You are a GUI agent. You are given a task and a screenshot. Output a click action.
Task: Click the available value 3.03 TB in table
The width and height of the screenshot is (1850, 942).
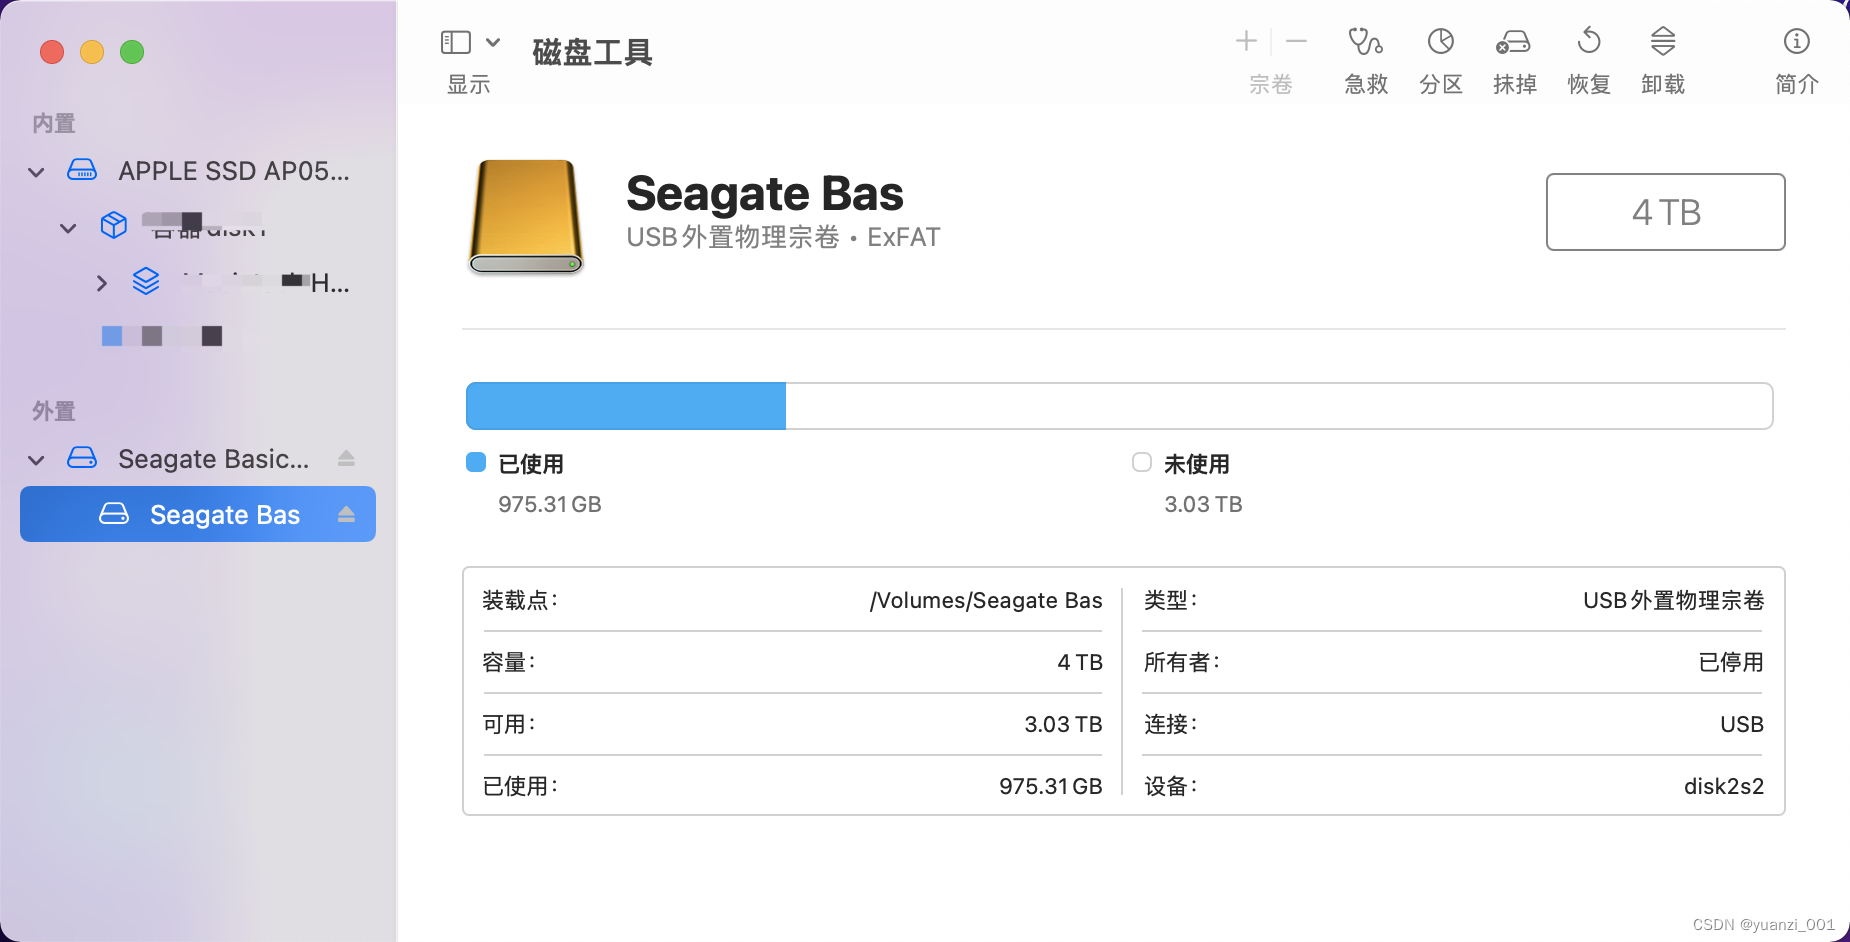1063,724
